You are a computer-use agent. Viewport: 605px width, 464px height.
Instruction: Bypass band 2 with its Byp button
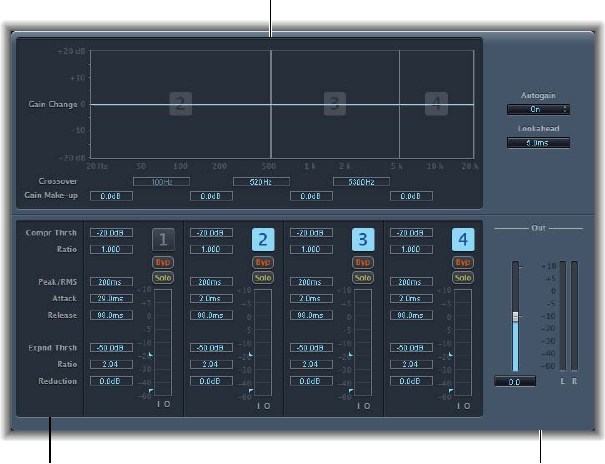tap(263, 262)
